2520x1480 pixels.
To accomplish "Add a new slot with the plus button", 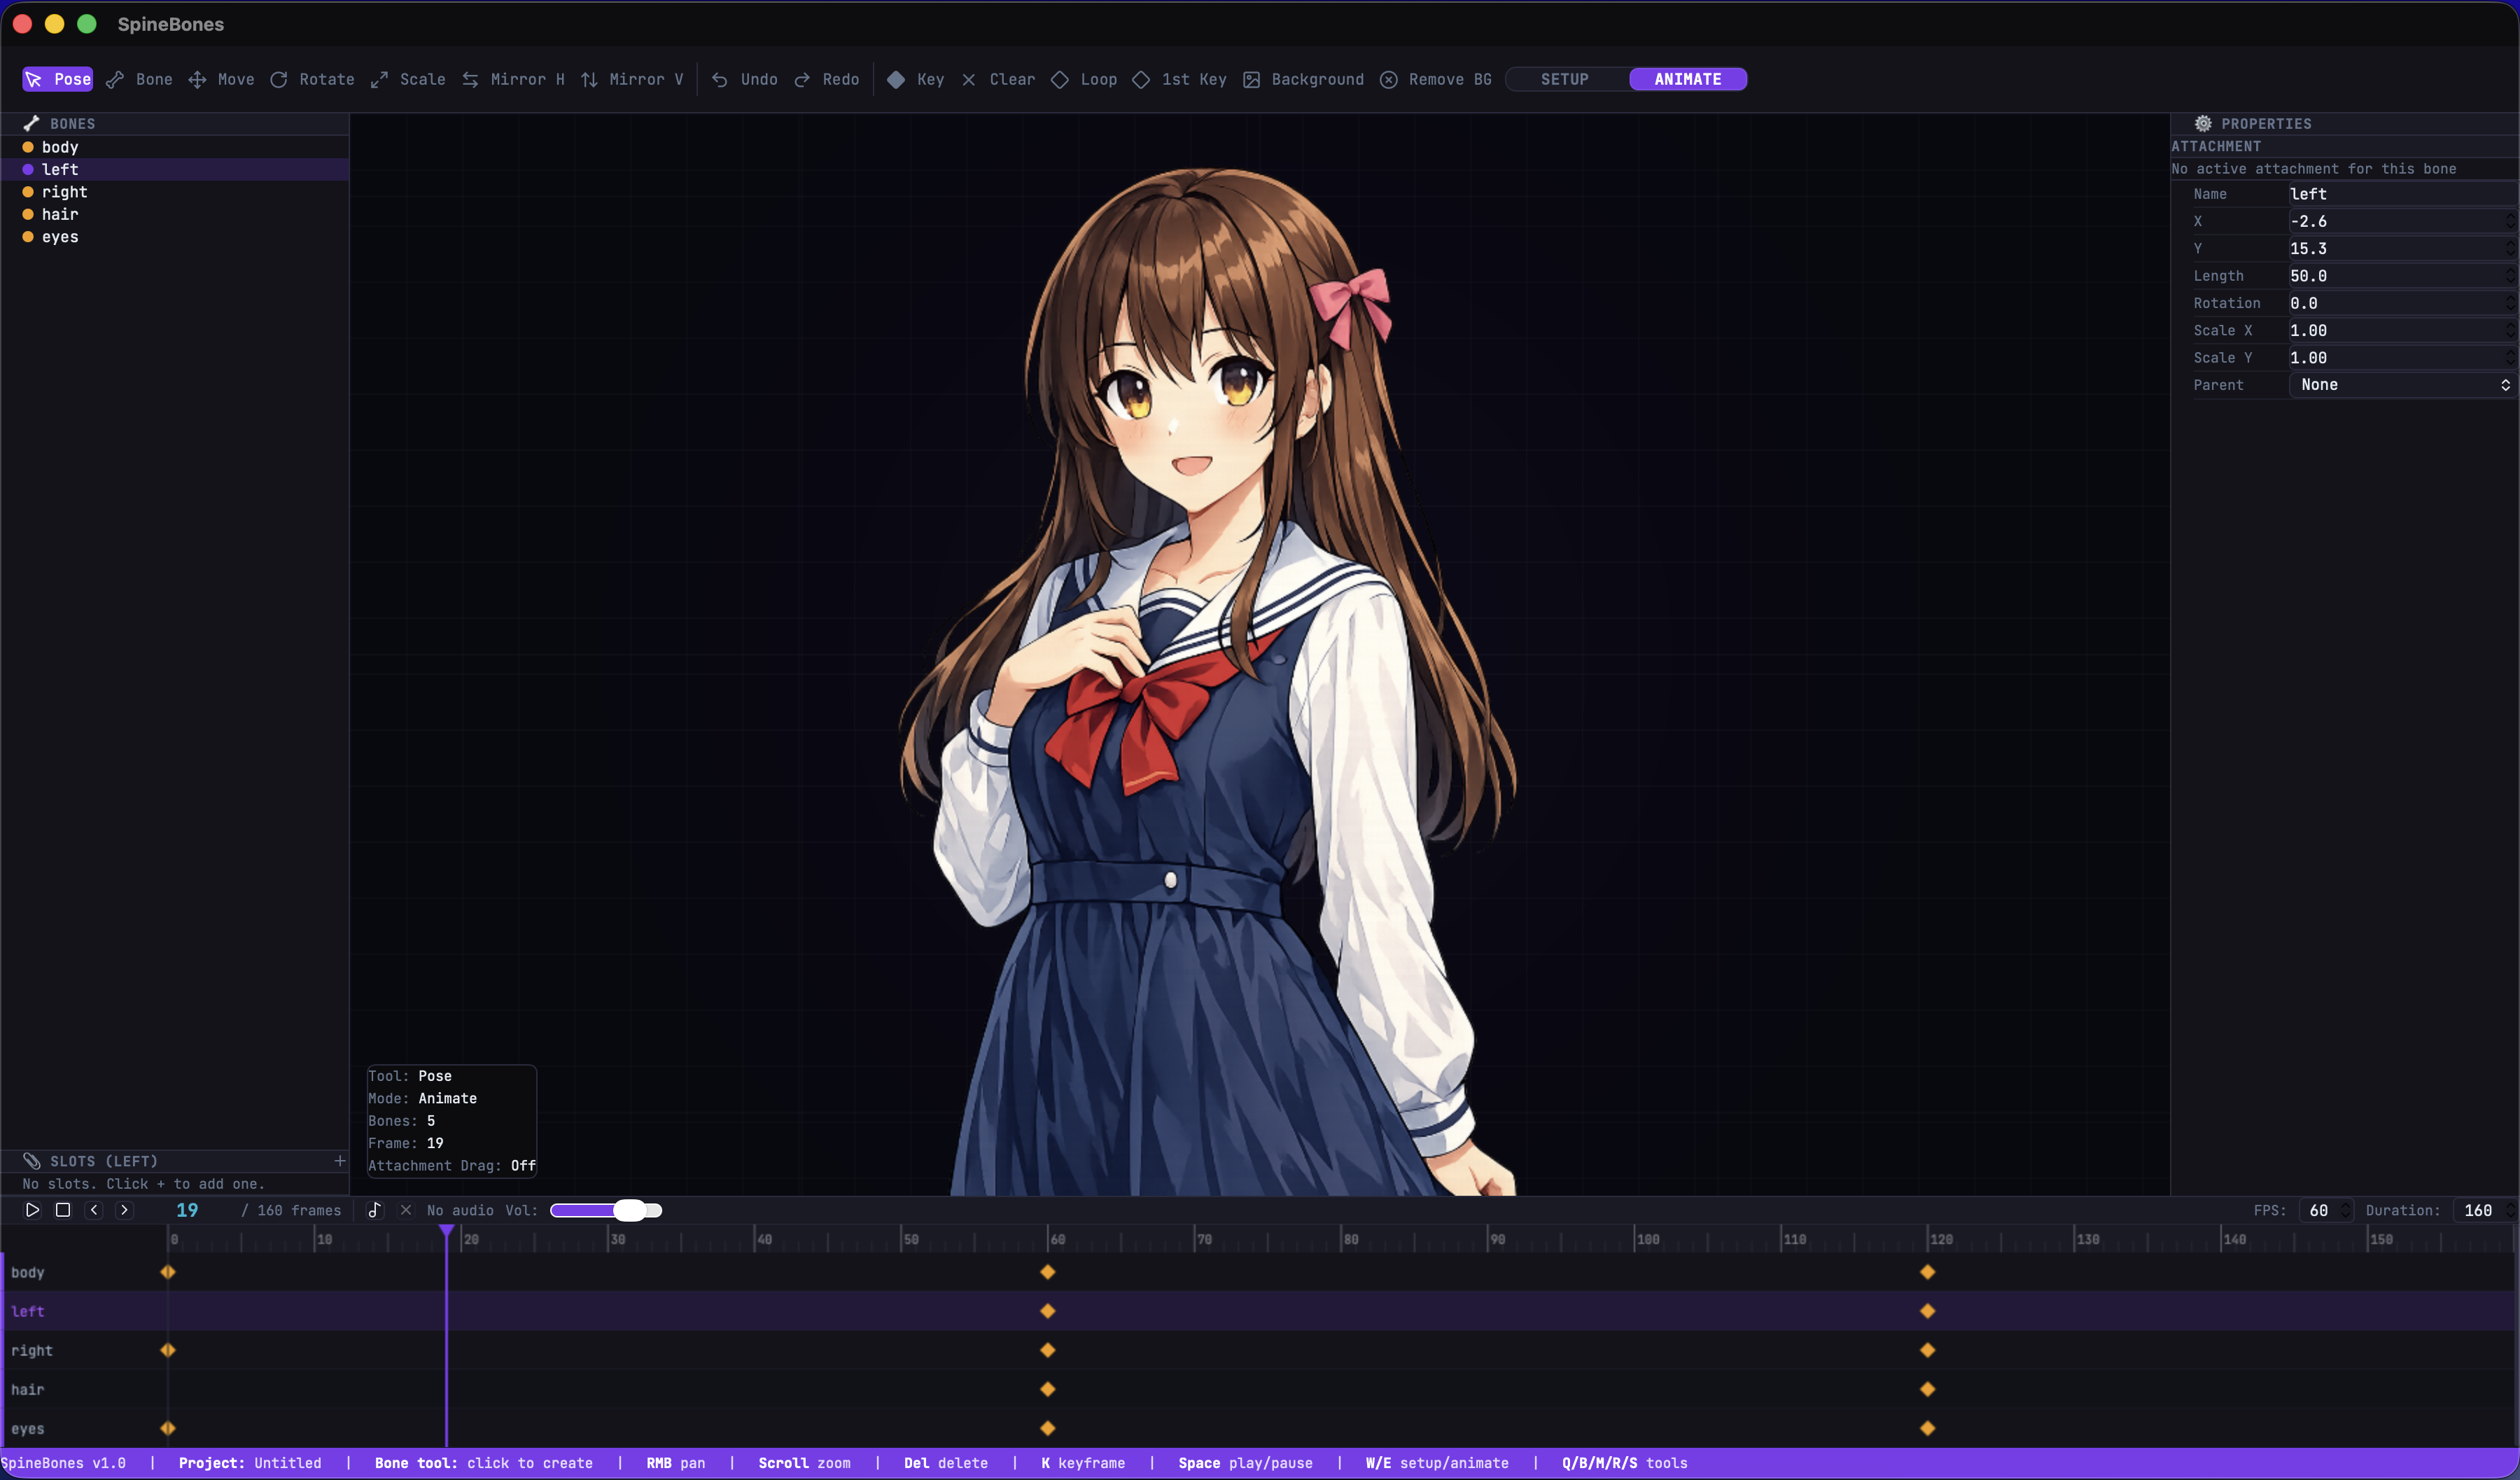I will pyautogui.click(x=340, y=1161).
